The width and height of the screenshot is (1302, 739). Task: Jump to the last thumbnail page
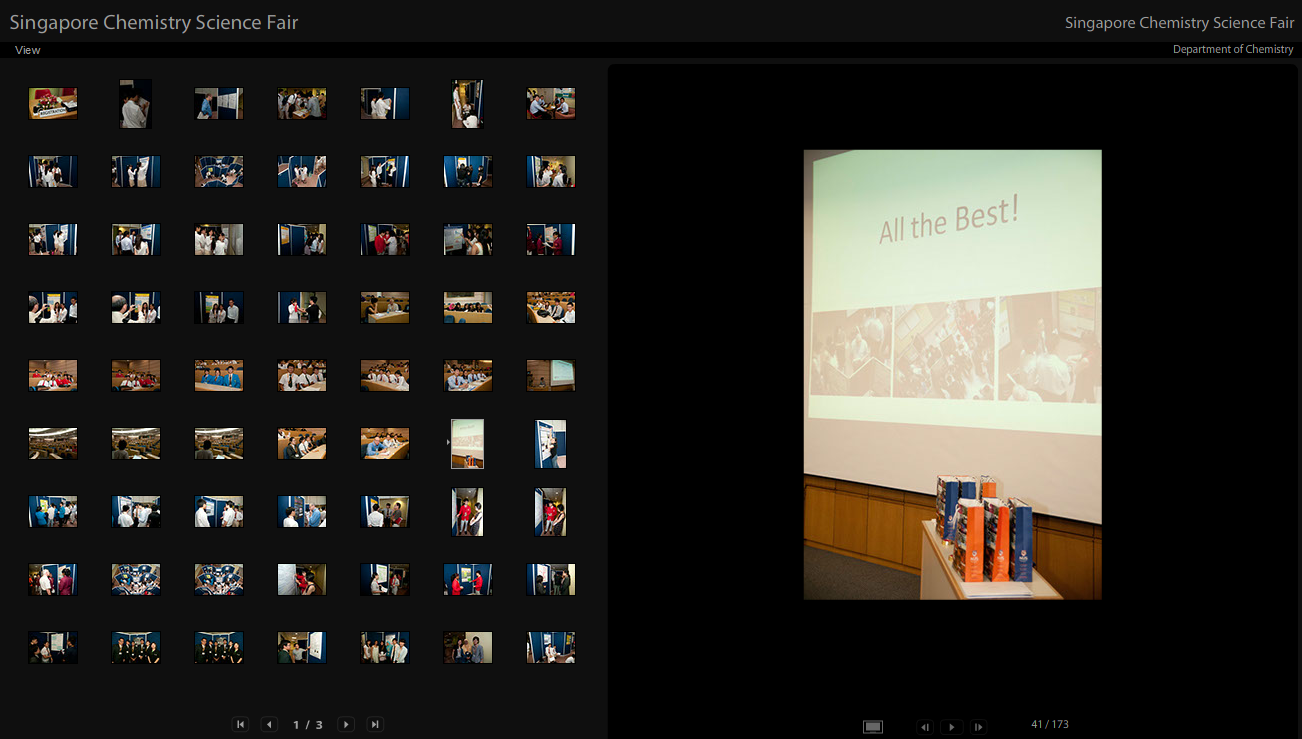(x=375, y=724)
